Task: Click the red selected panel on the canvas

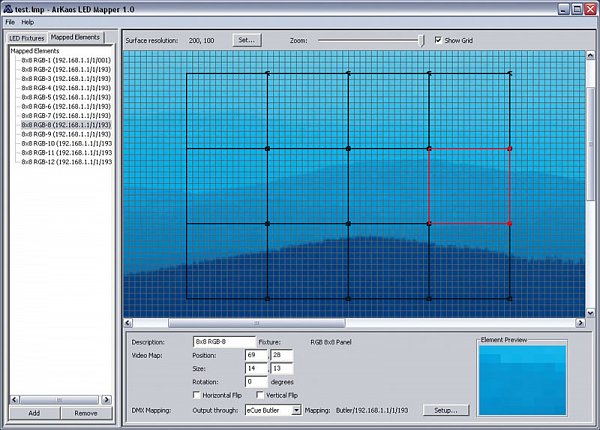Action: pyautogui.click(x=469, y=185)
